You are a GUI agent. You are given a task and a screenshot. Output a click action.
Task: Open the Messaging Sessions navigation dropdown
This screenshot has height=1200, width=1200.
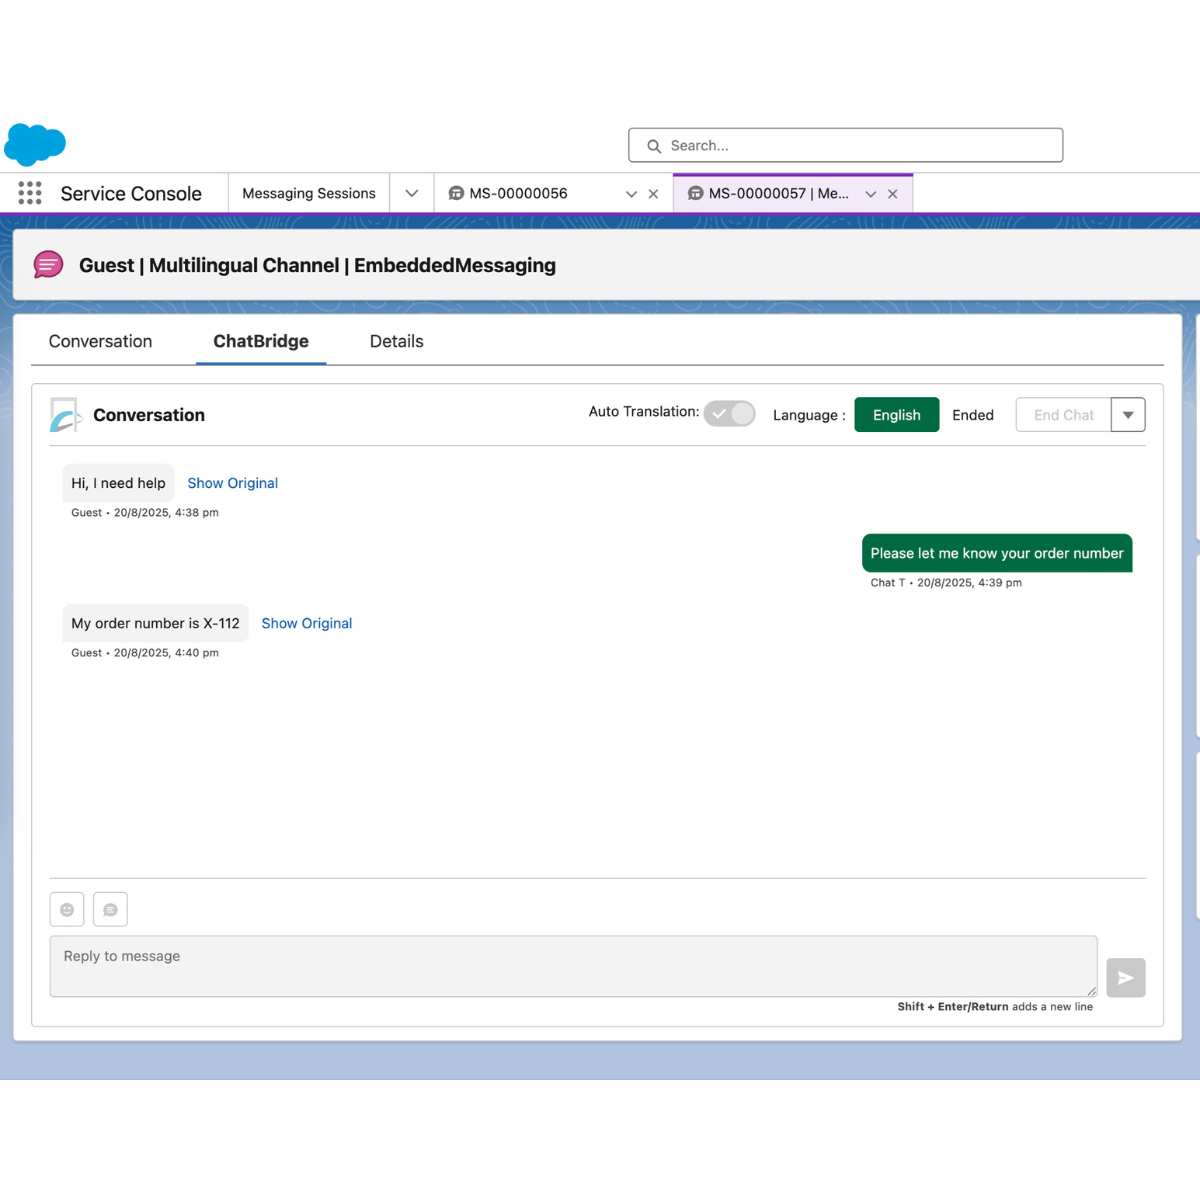click(x=412, y=194)
